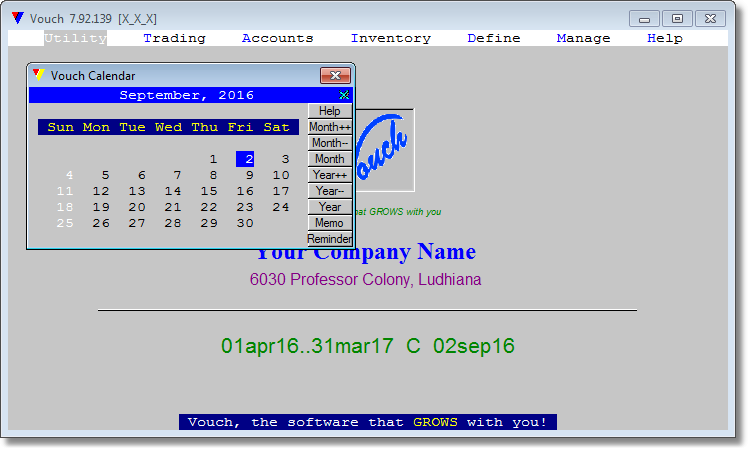The width and height of the screenshot is (748, 450).
Task: Select Sunday 18 in the calendar
Action: pyautogui.click(x=65, y=207)
